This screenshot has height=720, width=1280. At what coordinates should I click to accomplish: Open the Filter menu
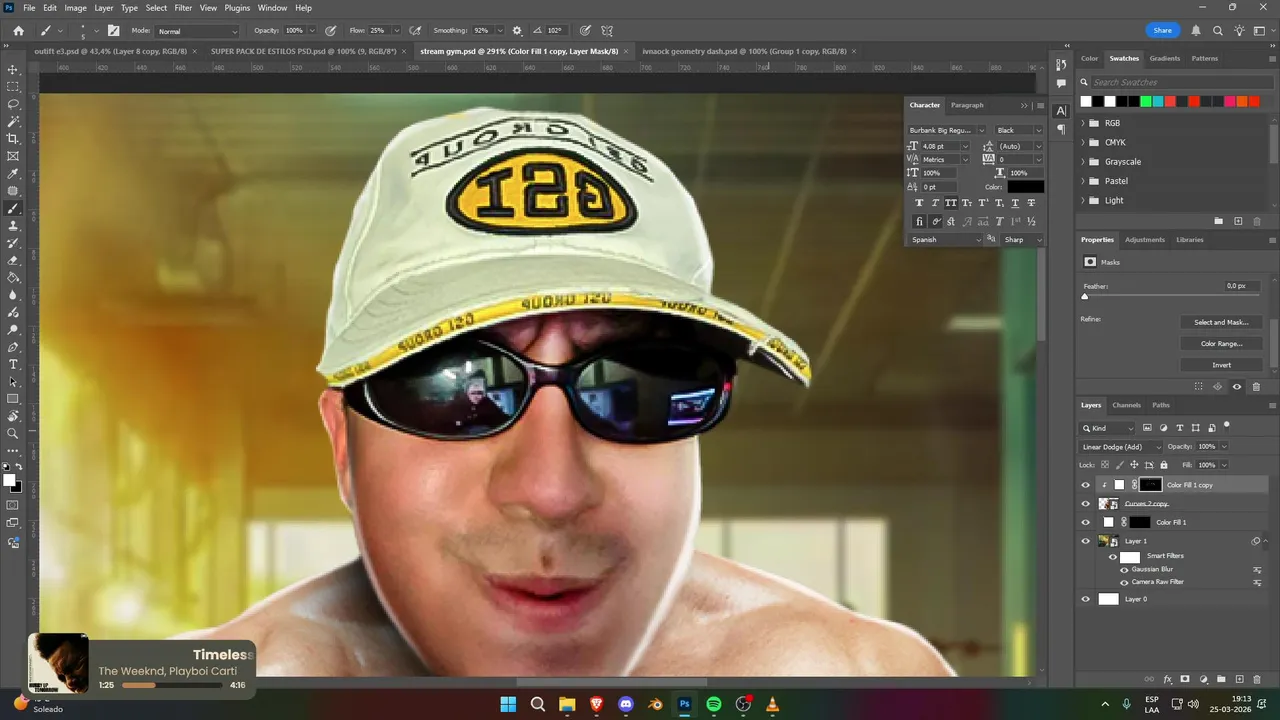(x=183, y=8)
